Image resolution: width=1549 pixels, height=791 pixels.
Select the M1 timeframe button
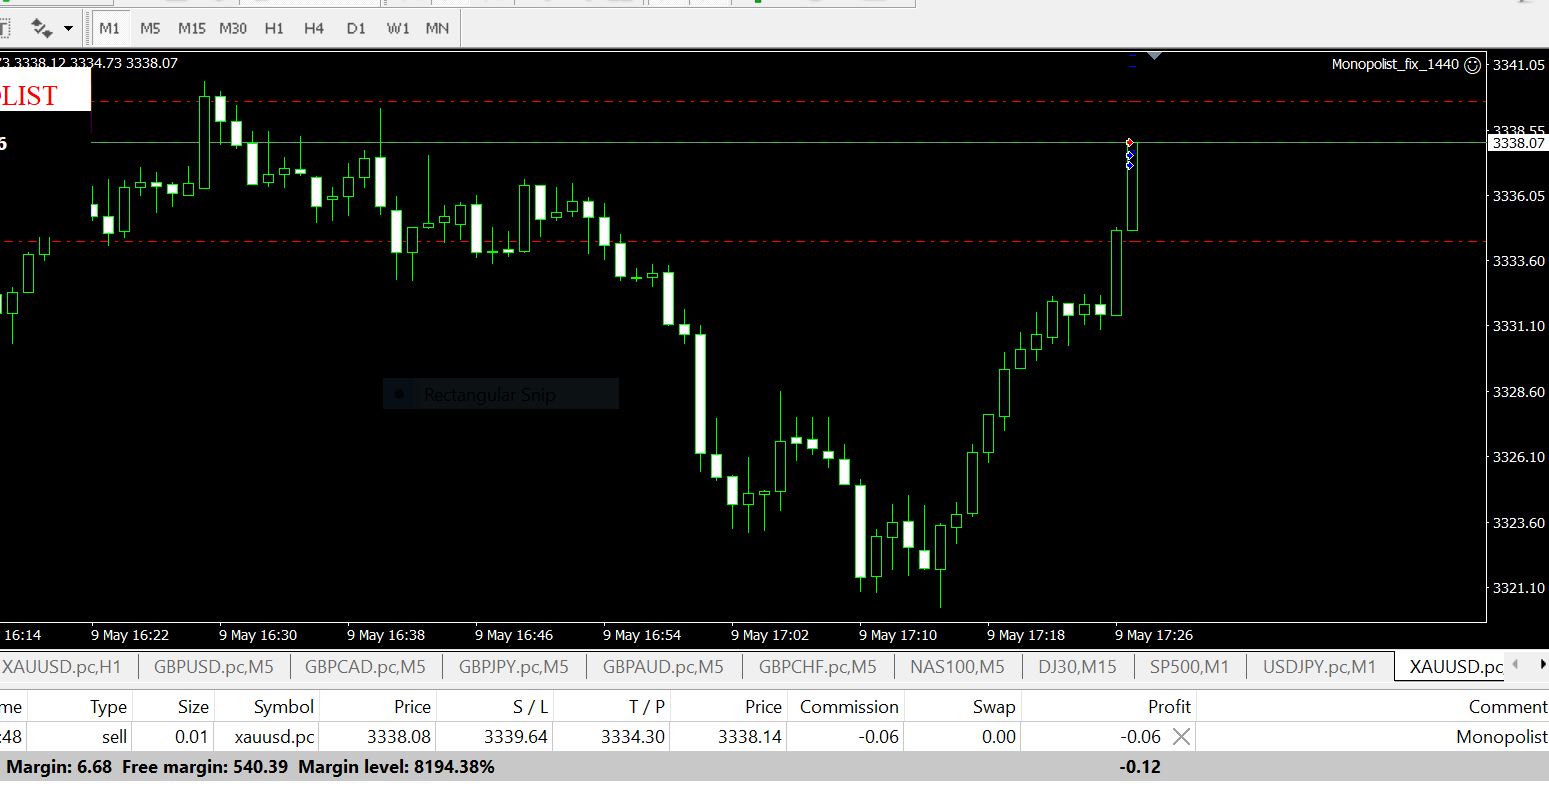[109, 28]
